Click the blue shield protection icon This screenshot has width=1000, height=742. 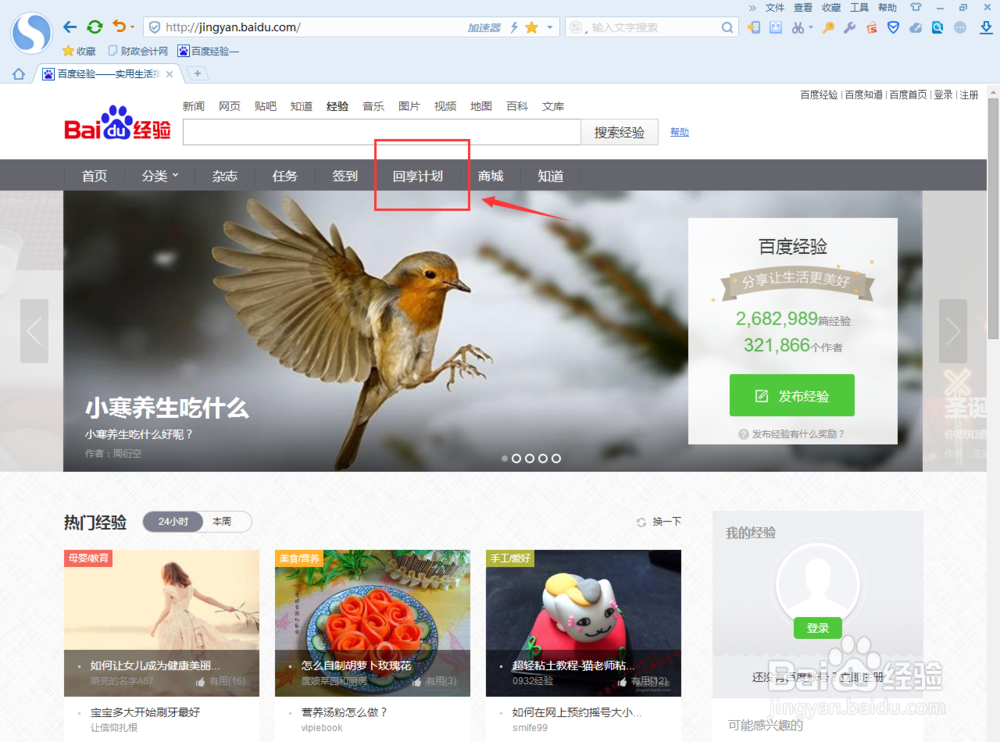click(x=893, y=27)
